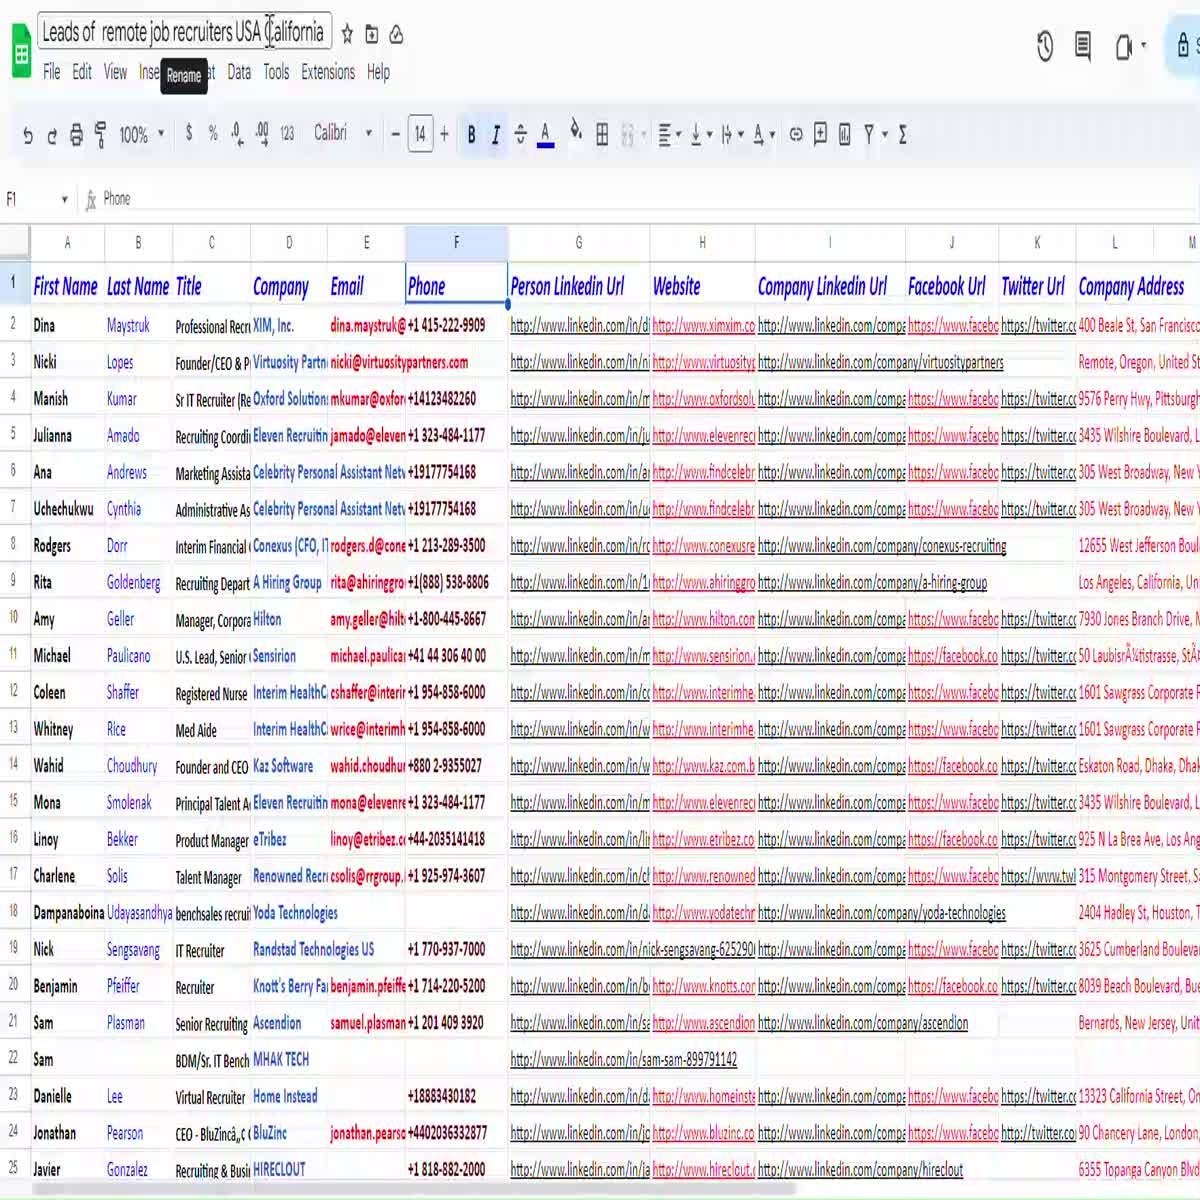1200x1200 pixels.
Task: Open the Borders tool
Action: 602,135
